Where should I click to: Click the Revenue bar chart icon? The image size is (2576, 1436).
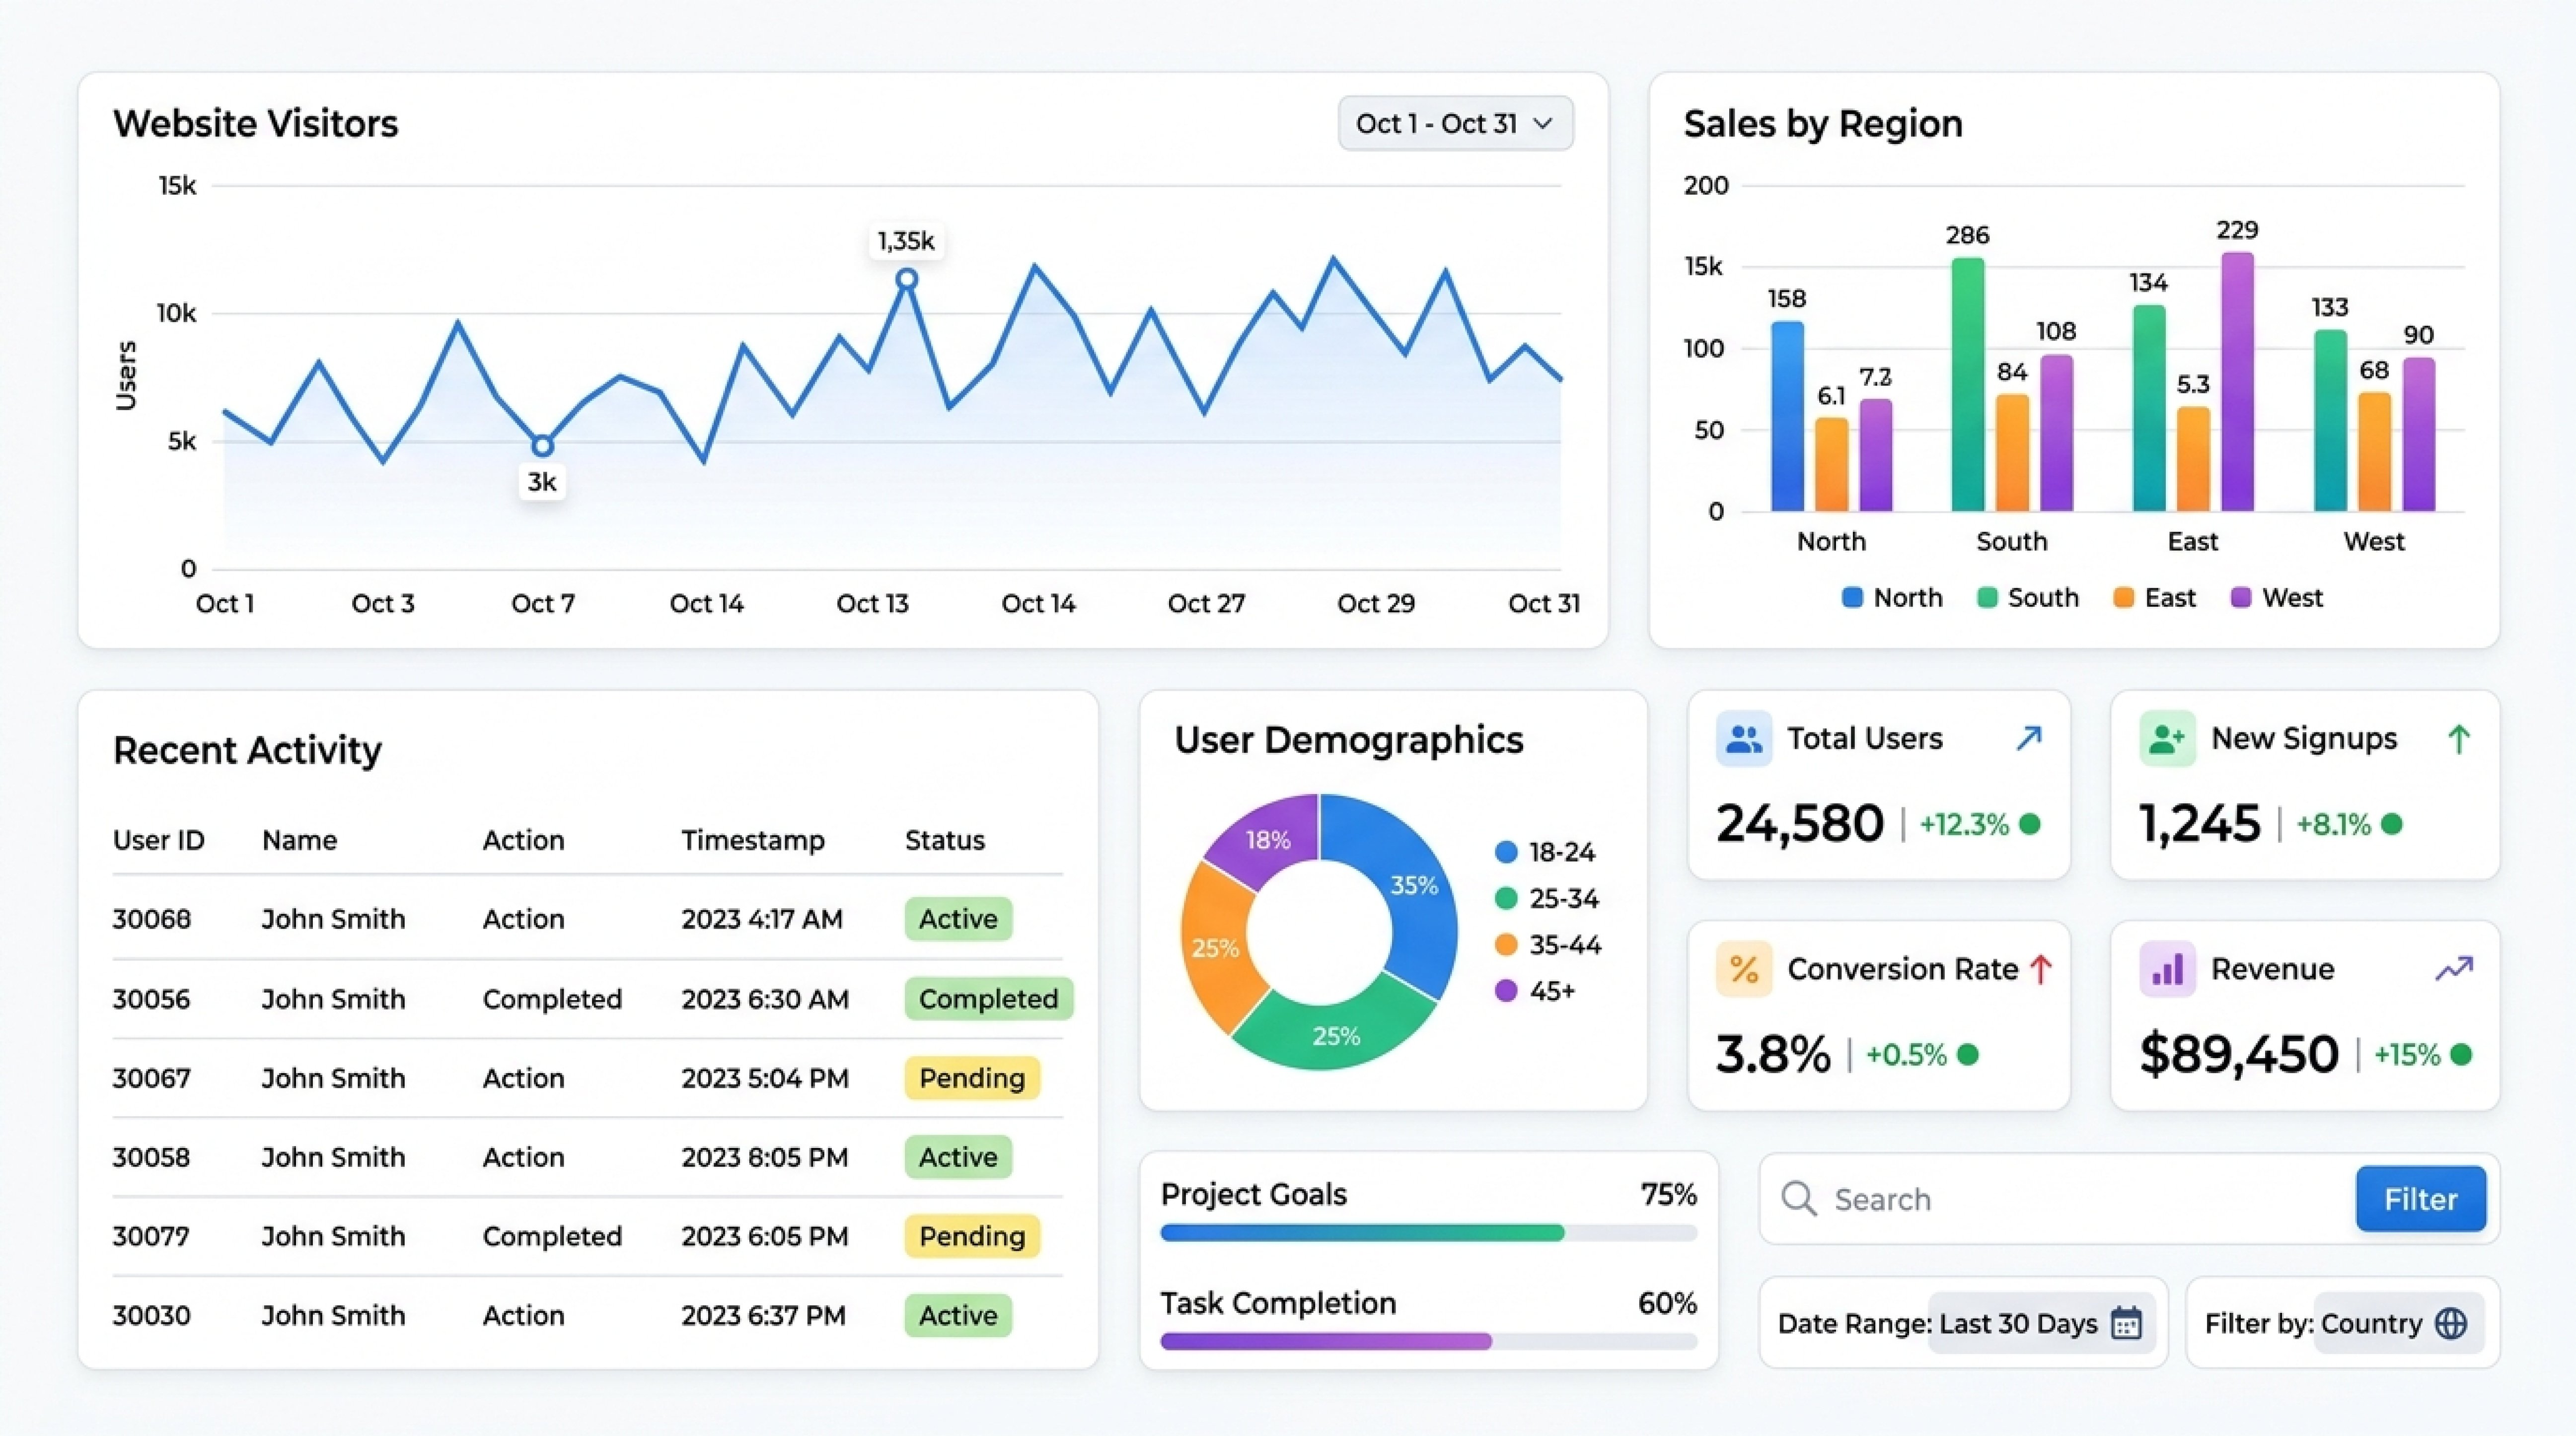(x=2167, y=969)
